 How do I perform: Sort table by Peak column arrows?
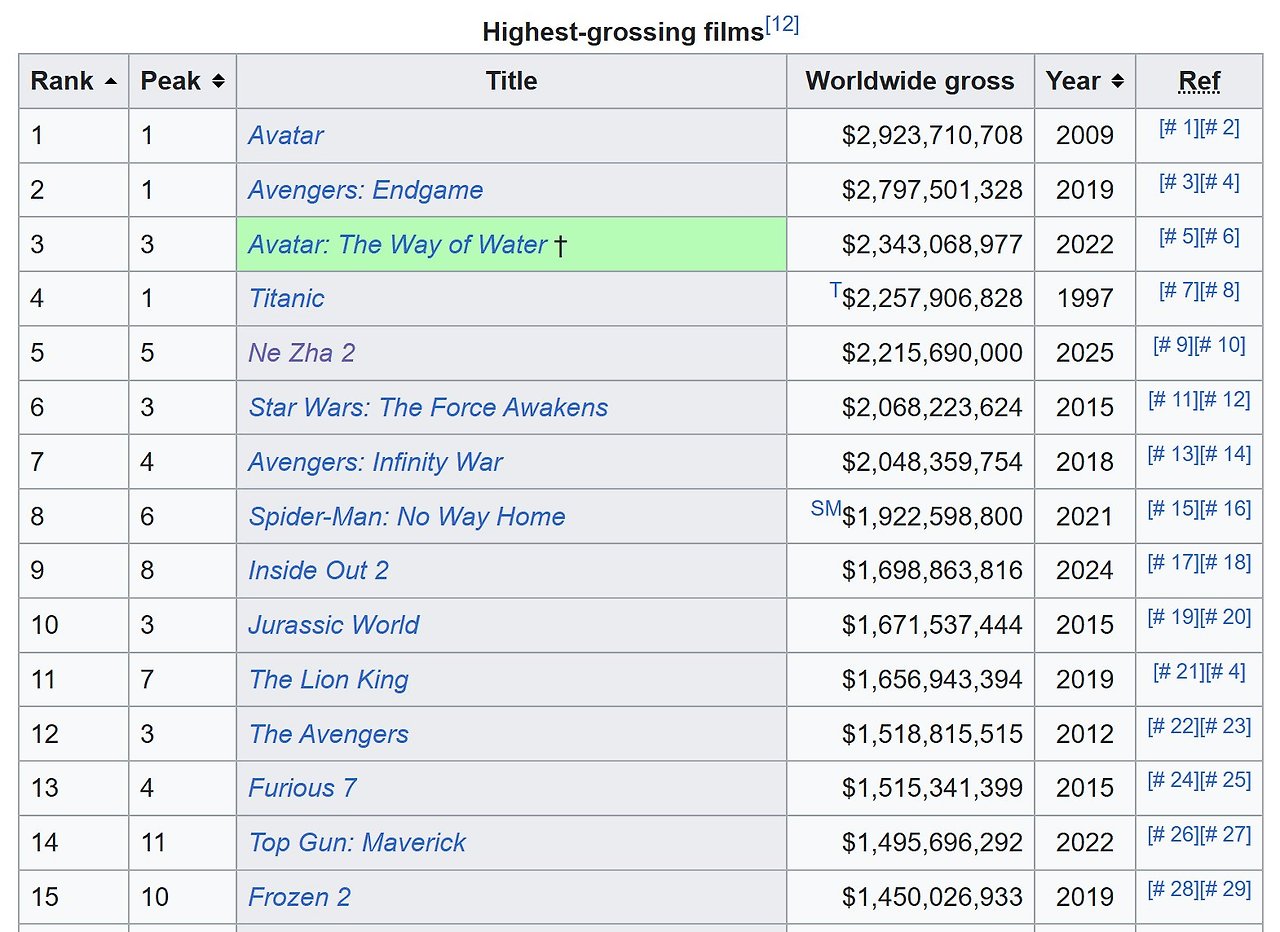218,81
